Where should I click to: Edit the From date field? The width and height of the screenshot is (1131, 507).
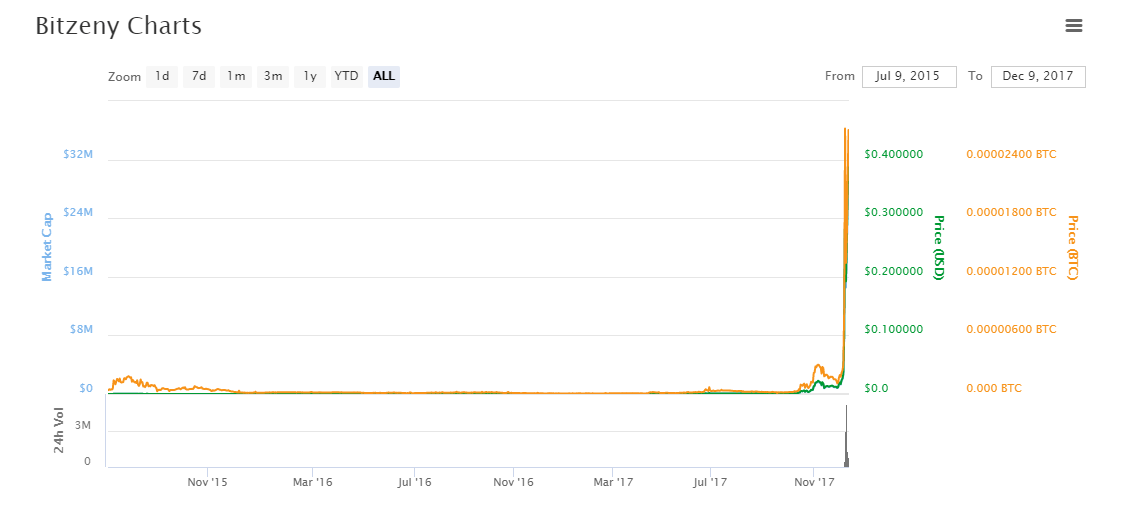coord(909,76)
